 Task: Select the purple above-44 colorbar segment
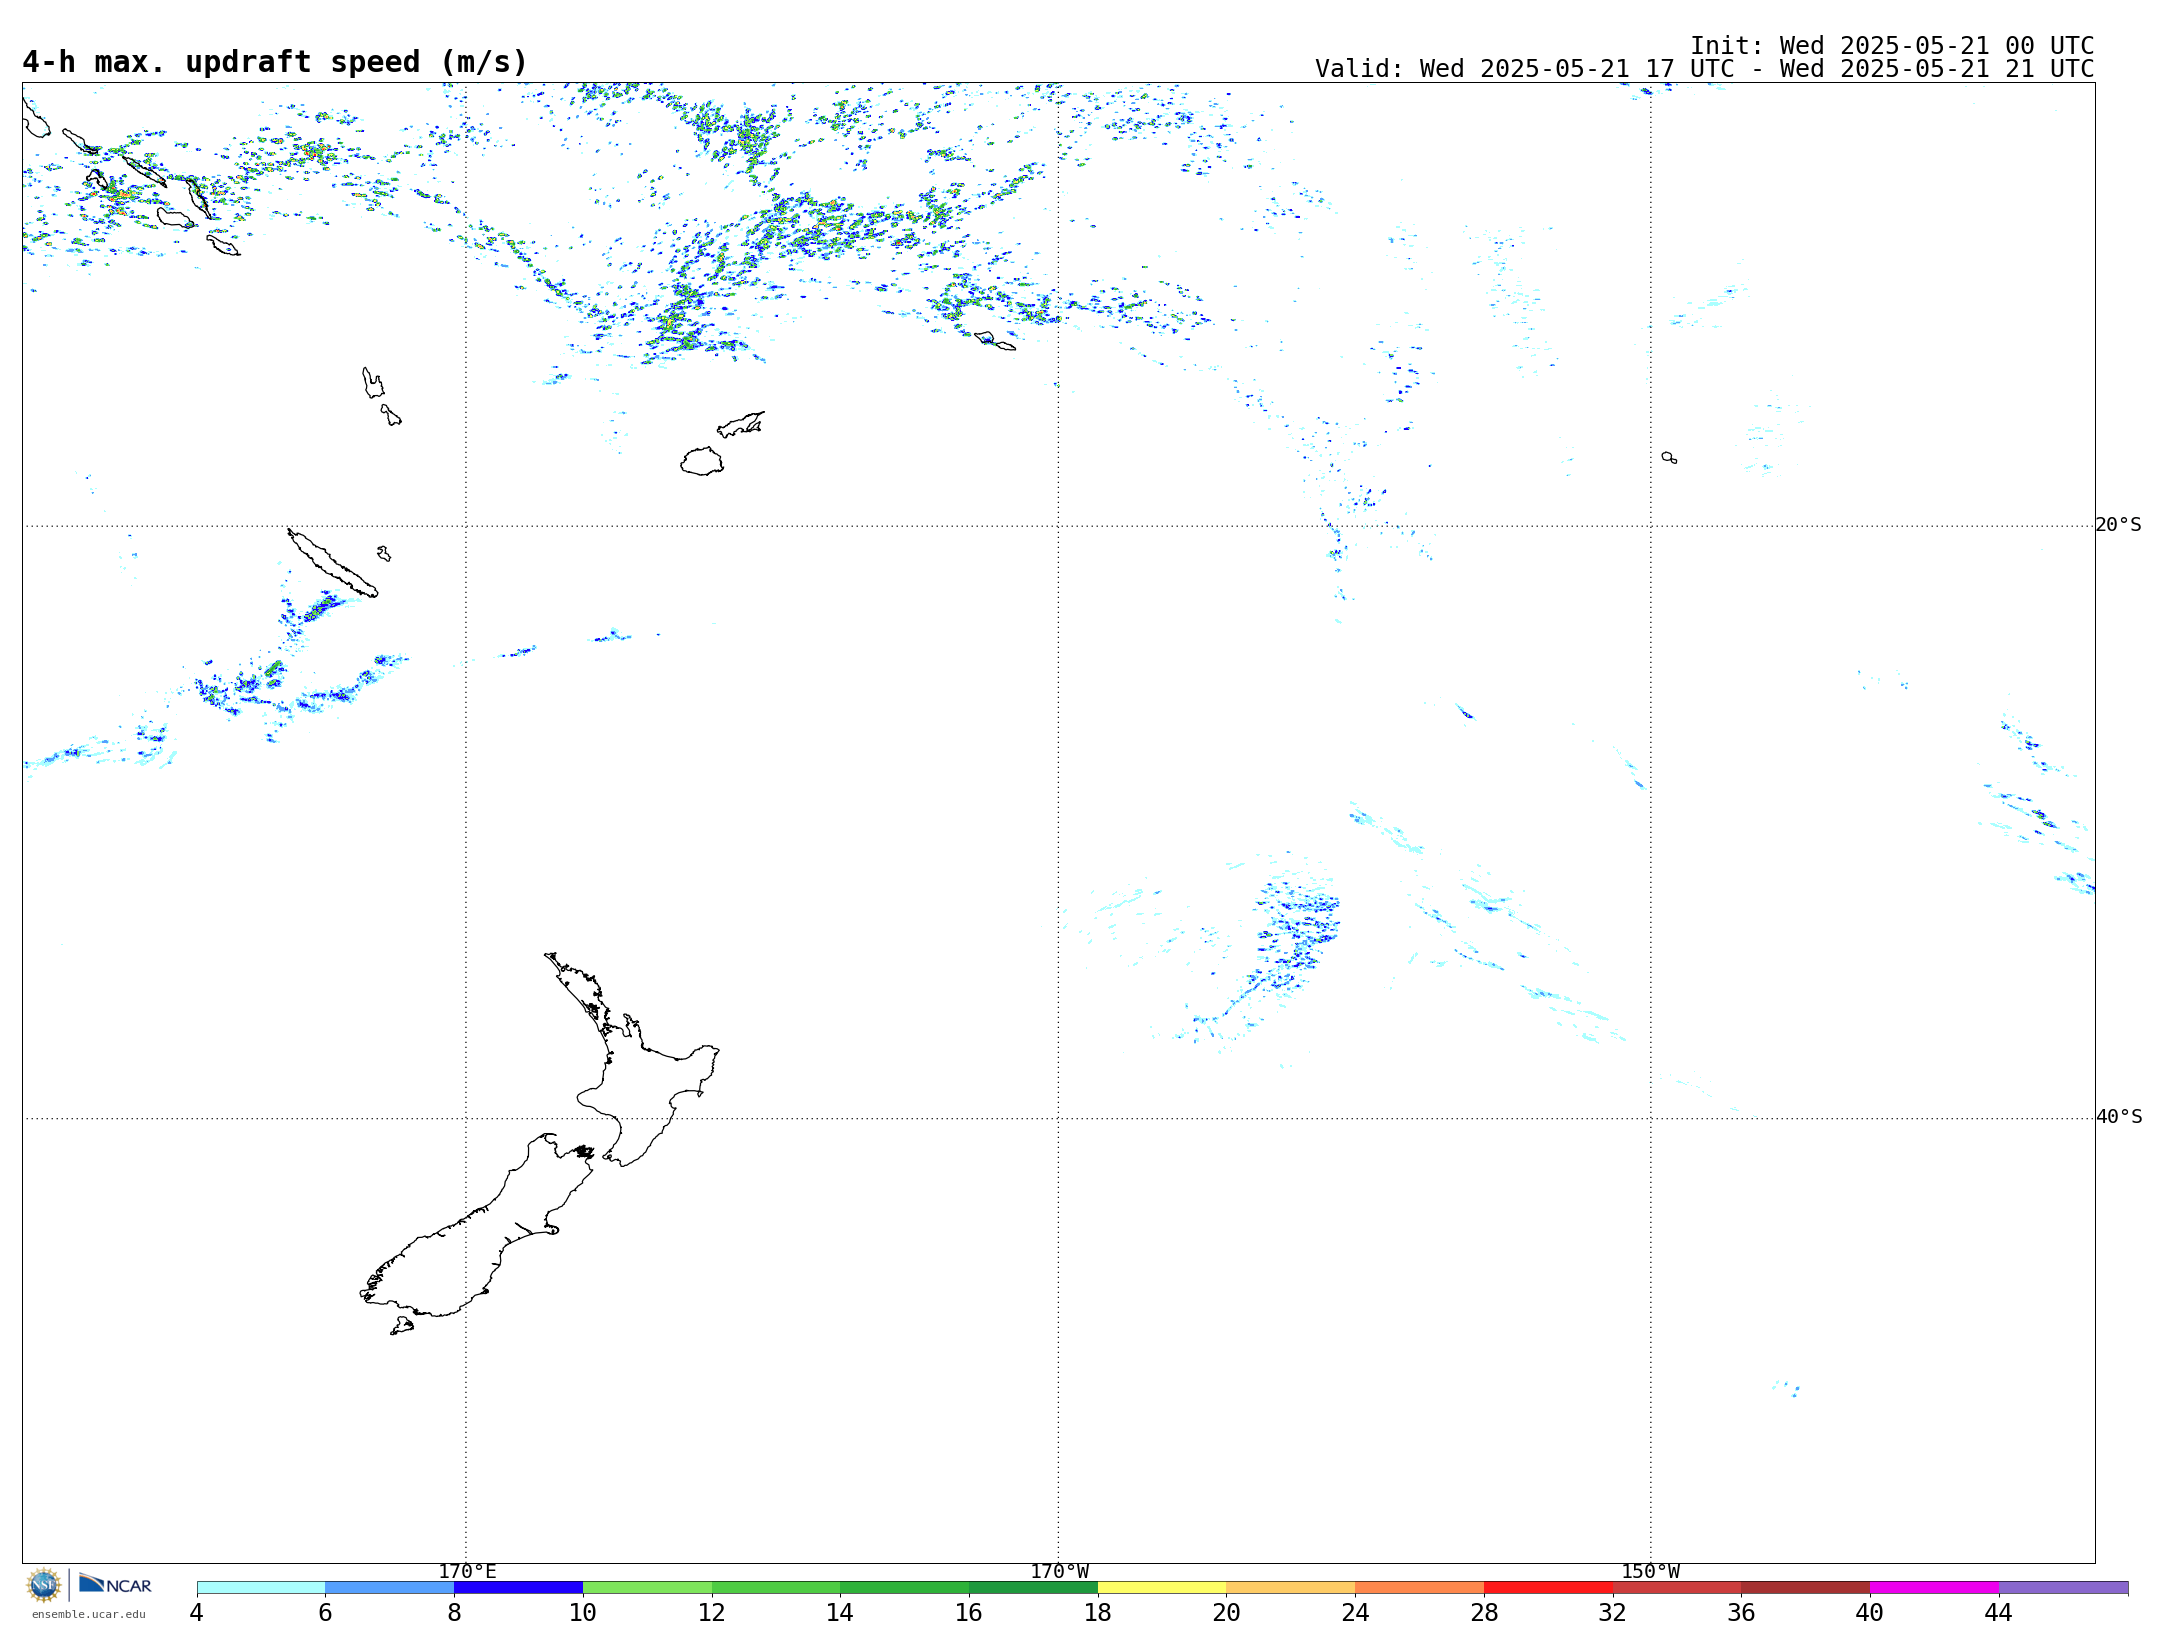click(2063, 1587)
